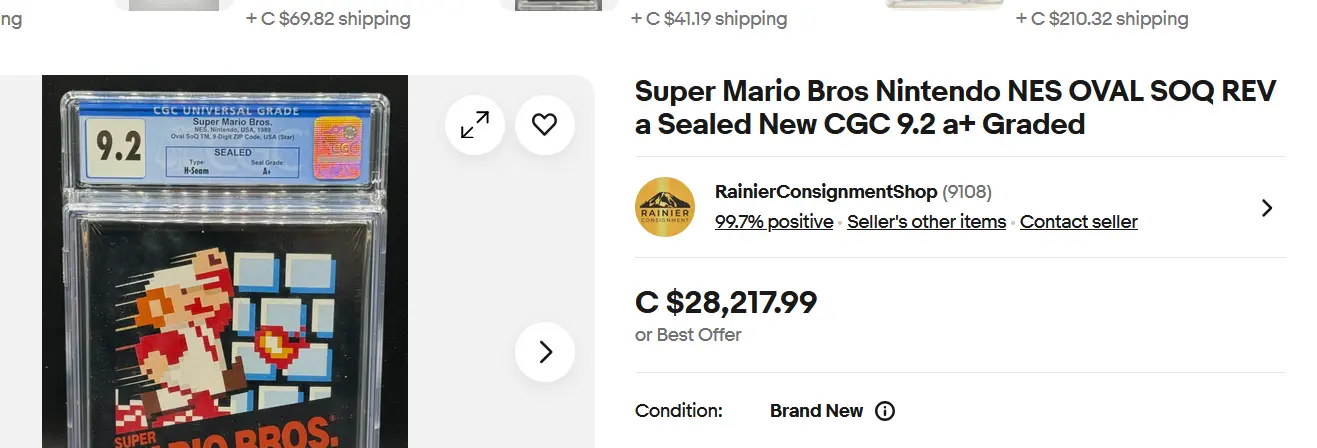Click the Rainier Consignment seller logo
This screenshot has width=1317, height=448.
pos(665,207)
